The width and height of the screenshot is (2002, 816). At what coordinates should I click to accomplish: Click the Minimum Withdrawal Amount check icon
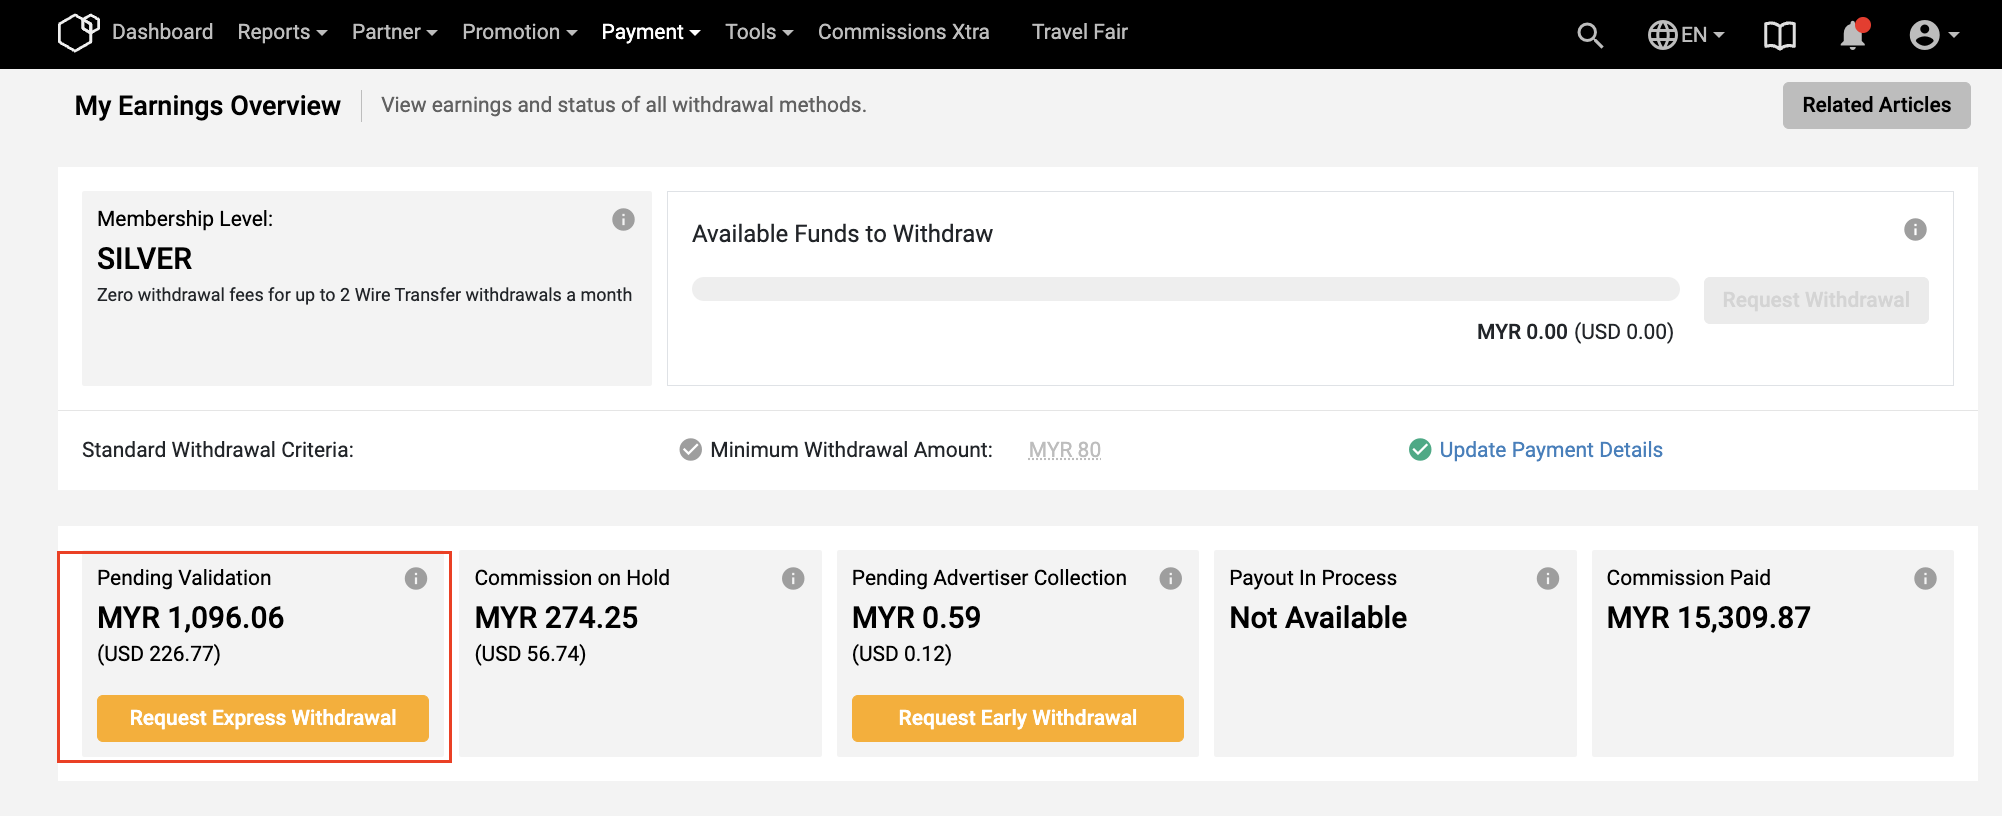[690, 450]
